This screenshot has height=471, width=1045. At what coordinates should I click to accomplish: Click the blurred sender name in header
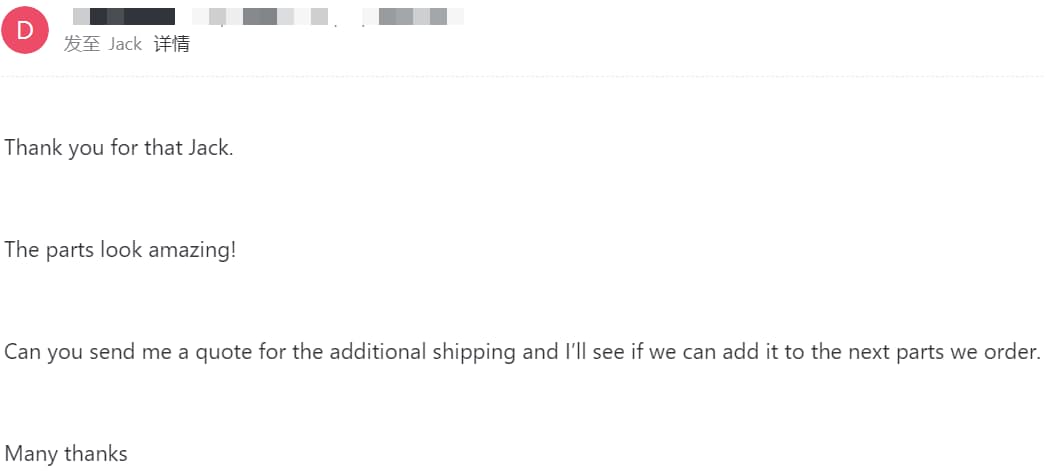[124, 17]
